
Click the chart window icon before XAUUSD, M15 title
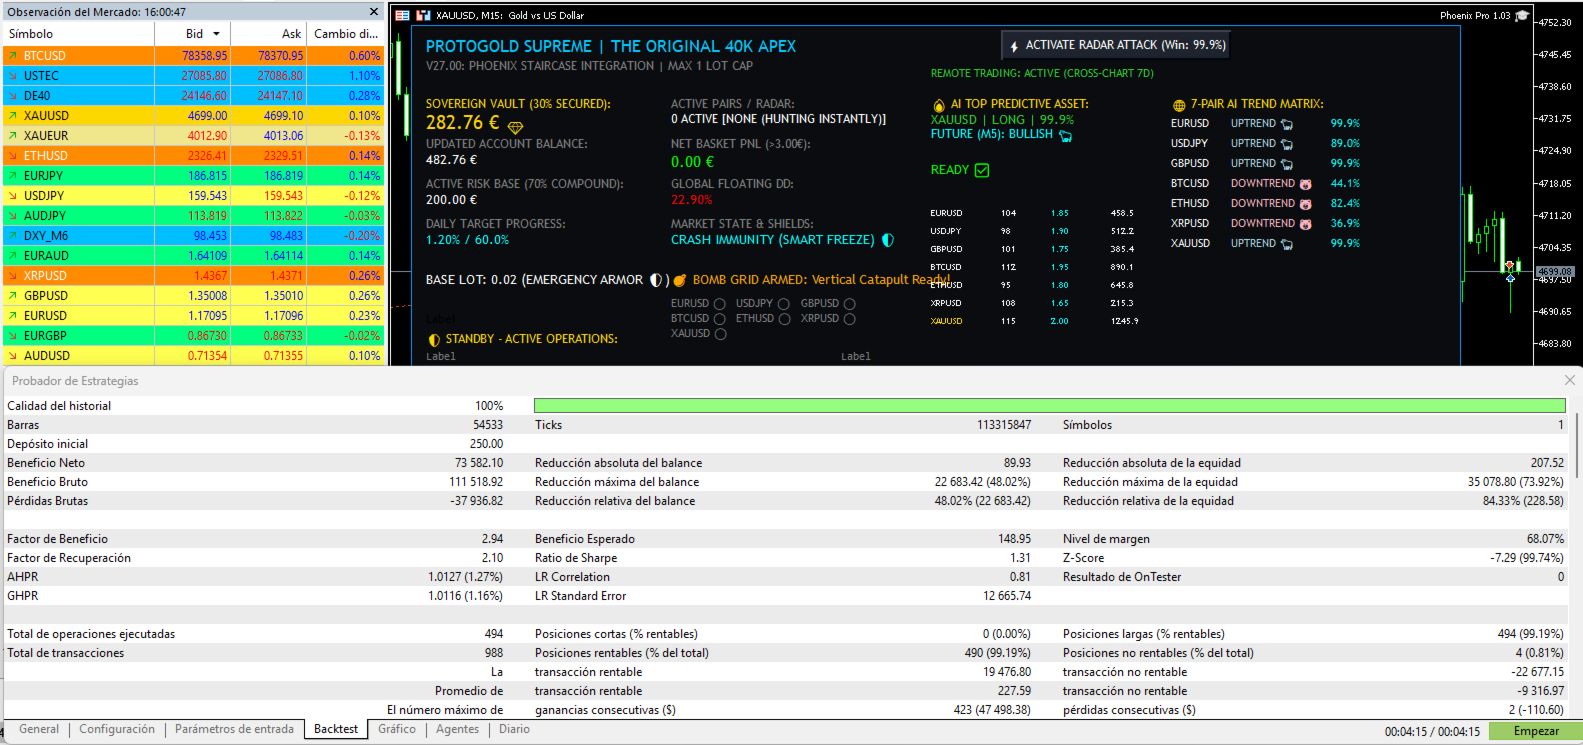click(x=424, y=15)
